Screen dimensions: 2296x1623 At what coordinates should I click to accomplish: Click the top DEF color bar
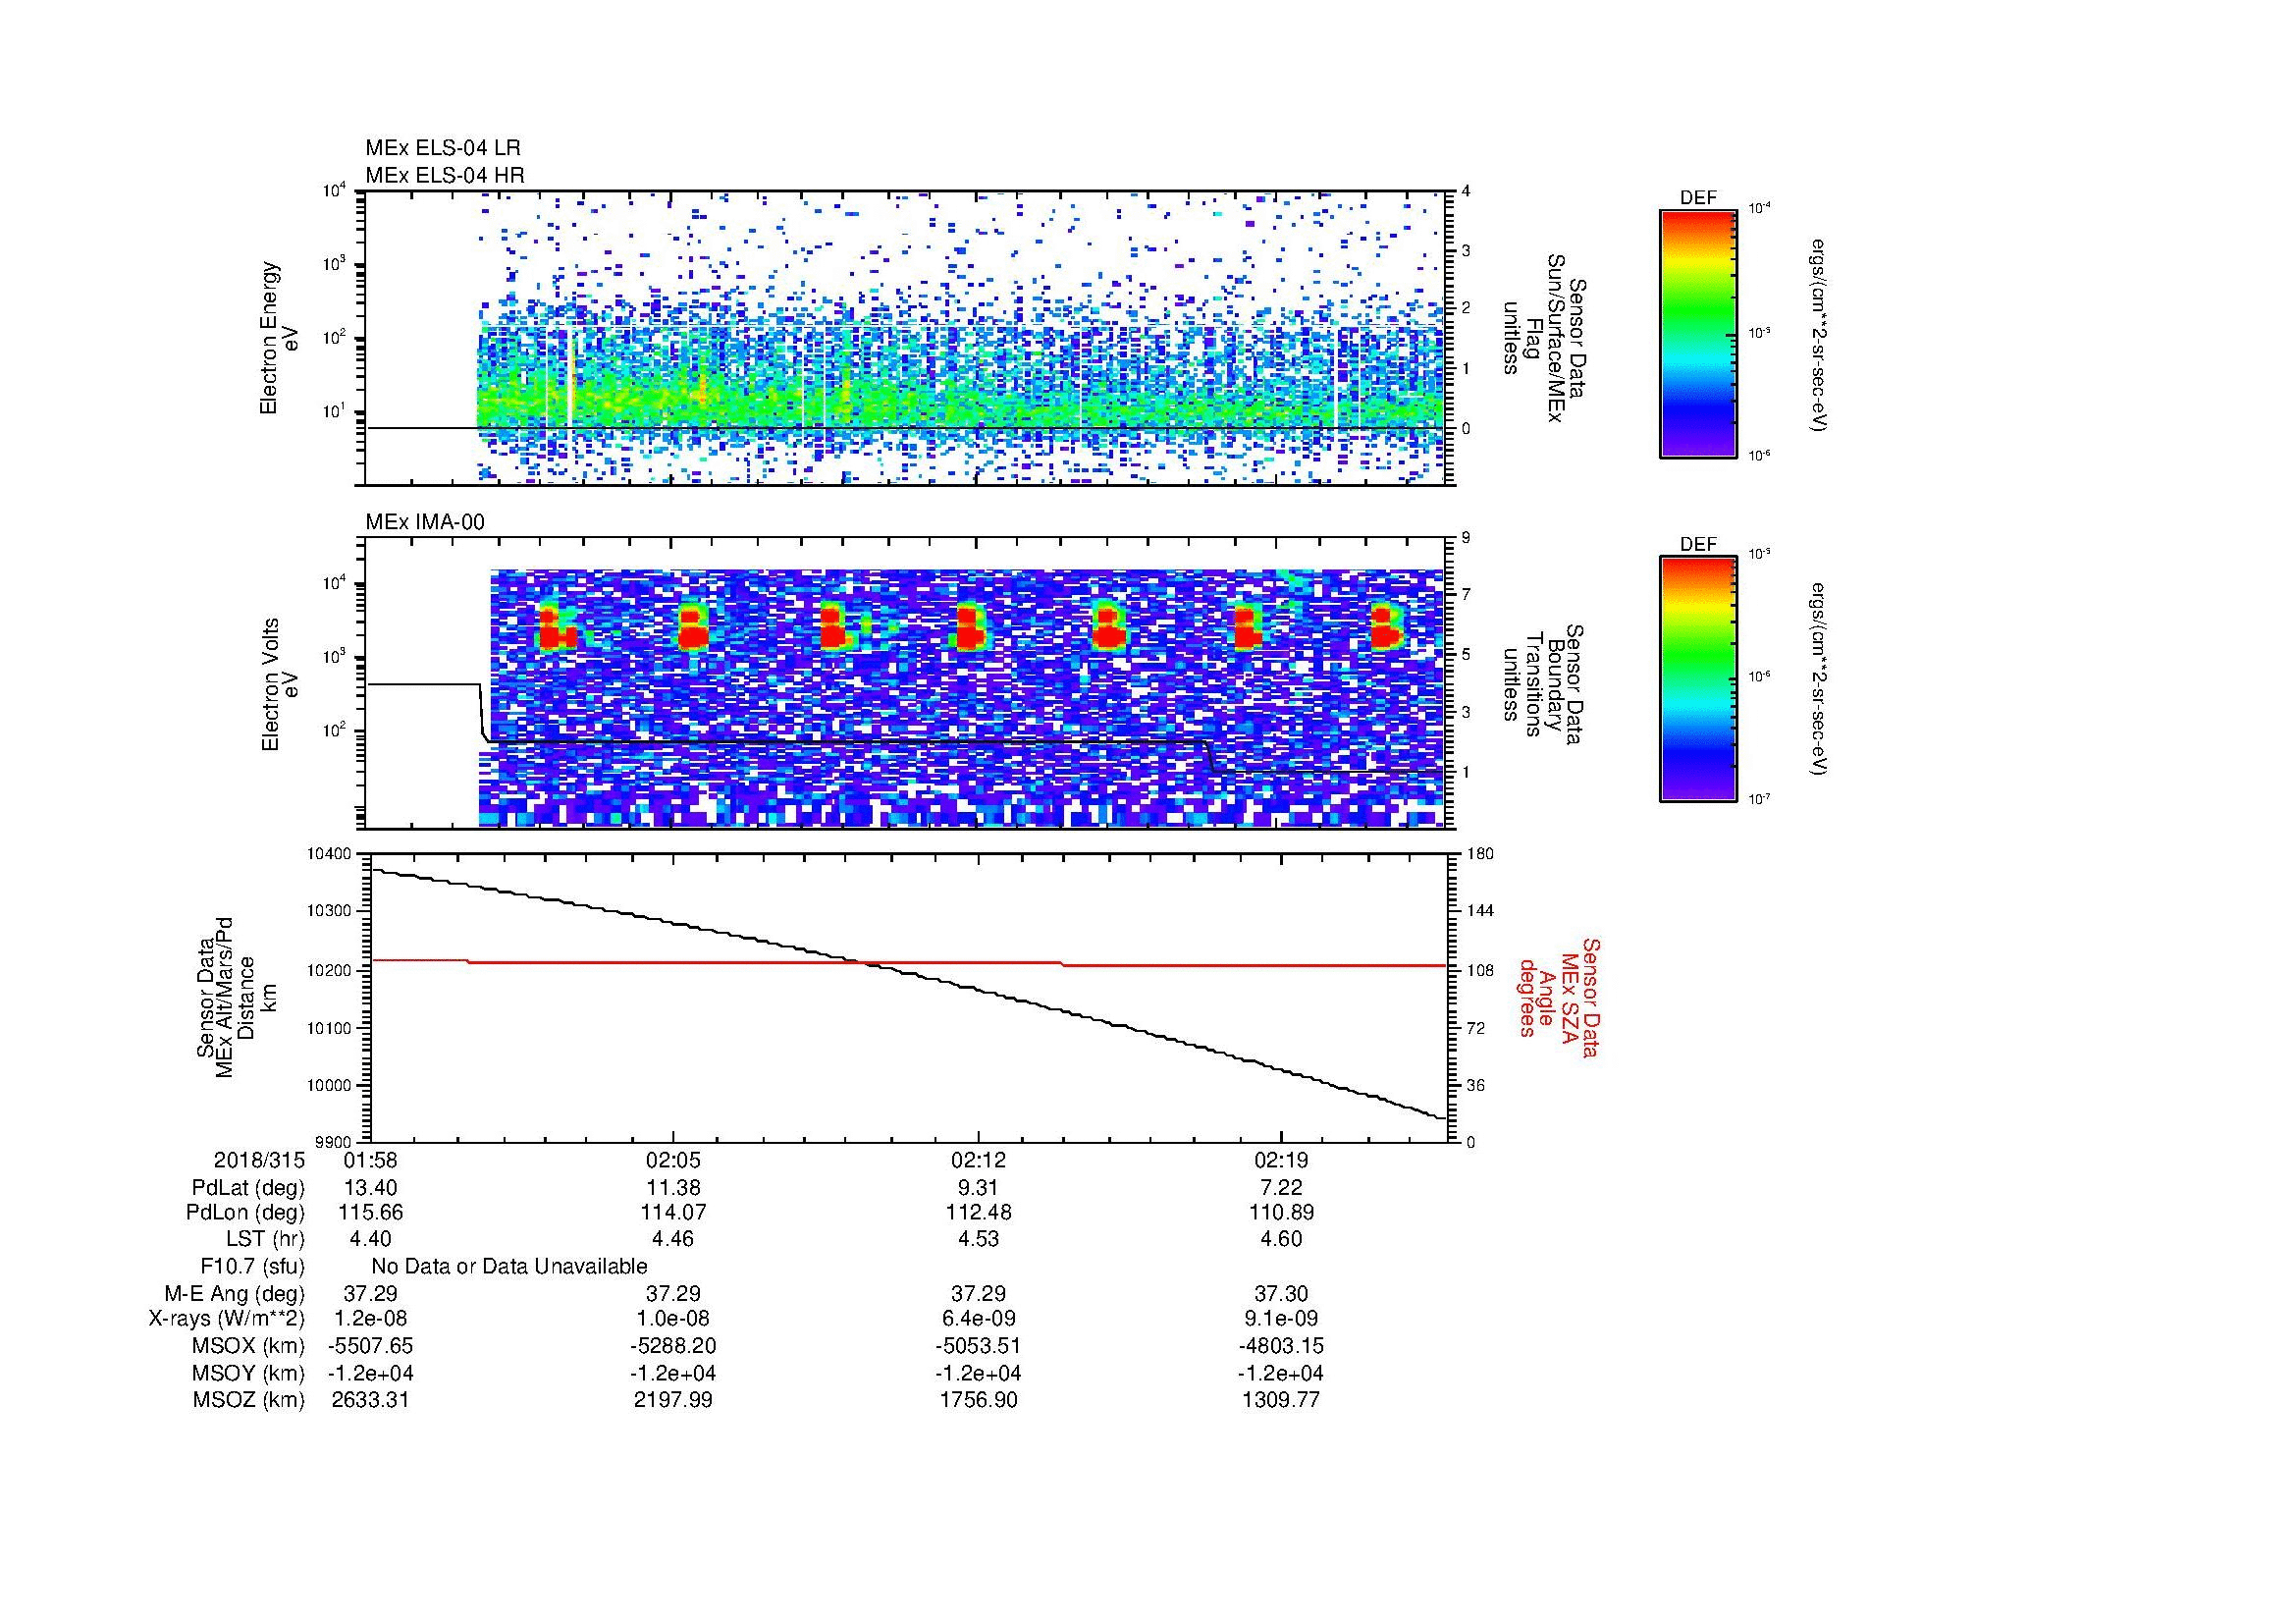coord(1698,333)
